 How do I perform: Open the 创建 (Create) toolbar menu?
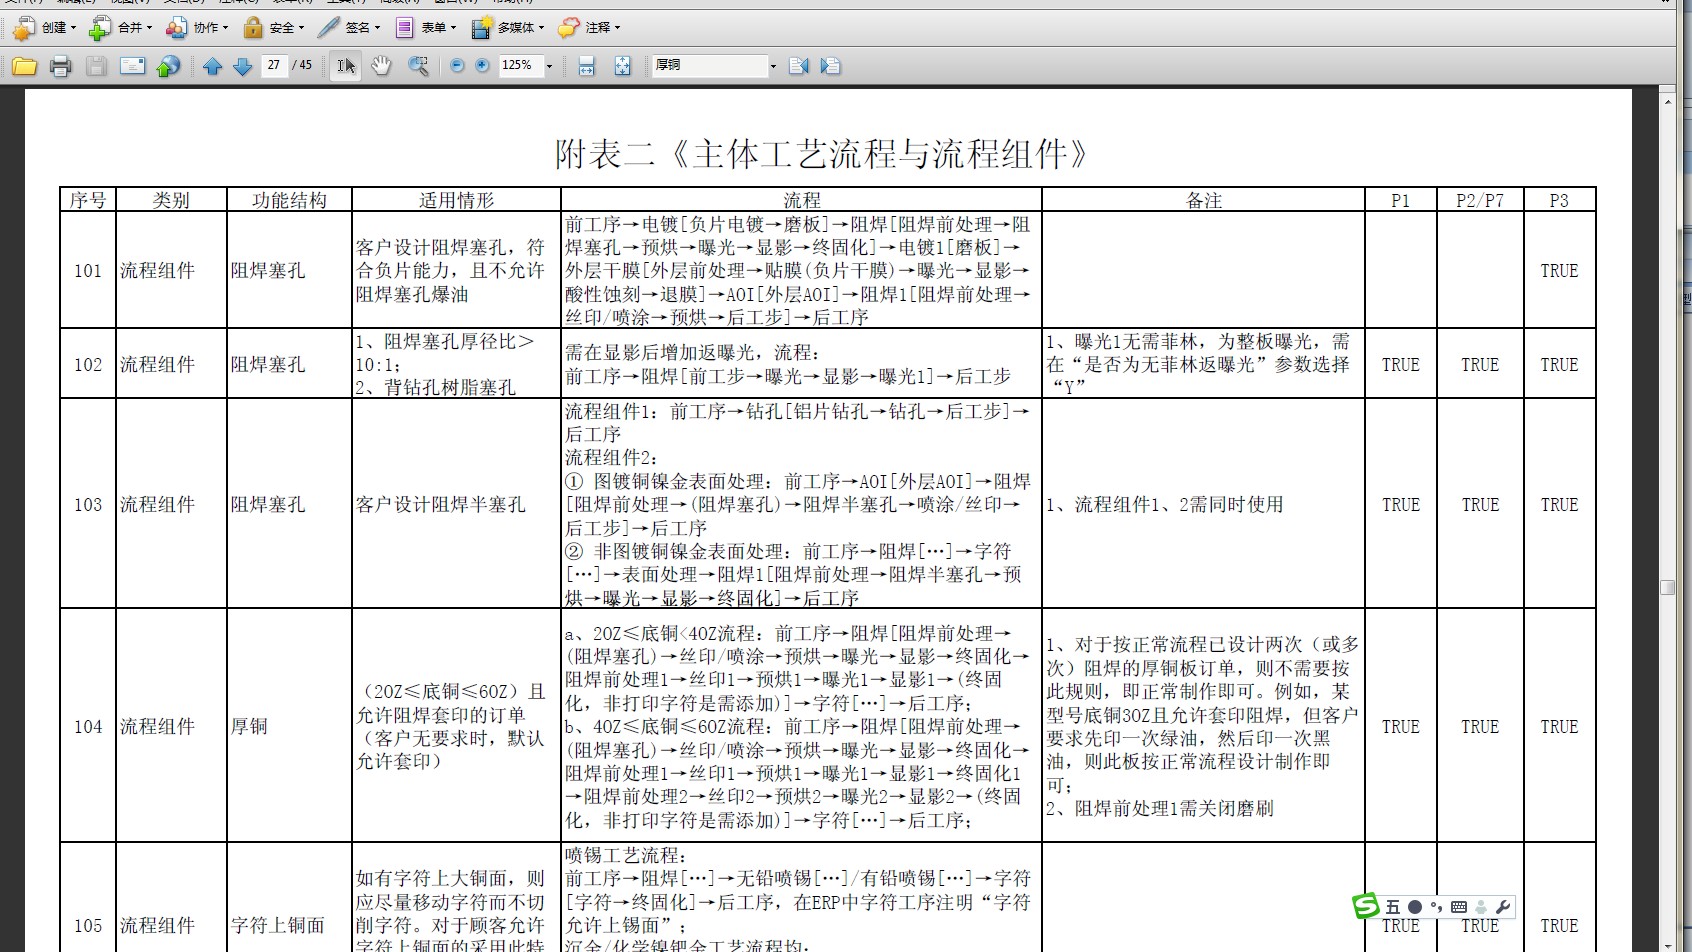(44, 28)
